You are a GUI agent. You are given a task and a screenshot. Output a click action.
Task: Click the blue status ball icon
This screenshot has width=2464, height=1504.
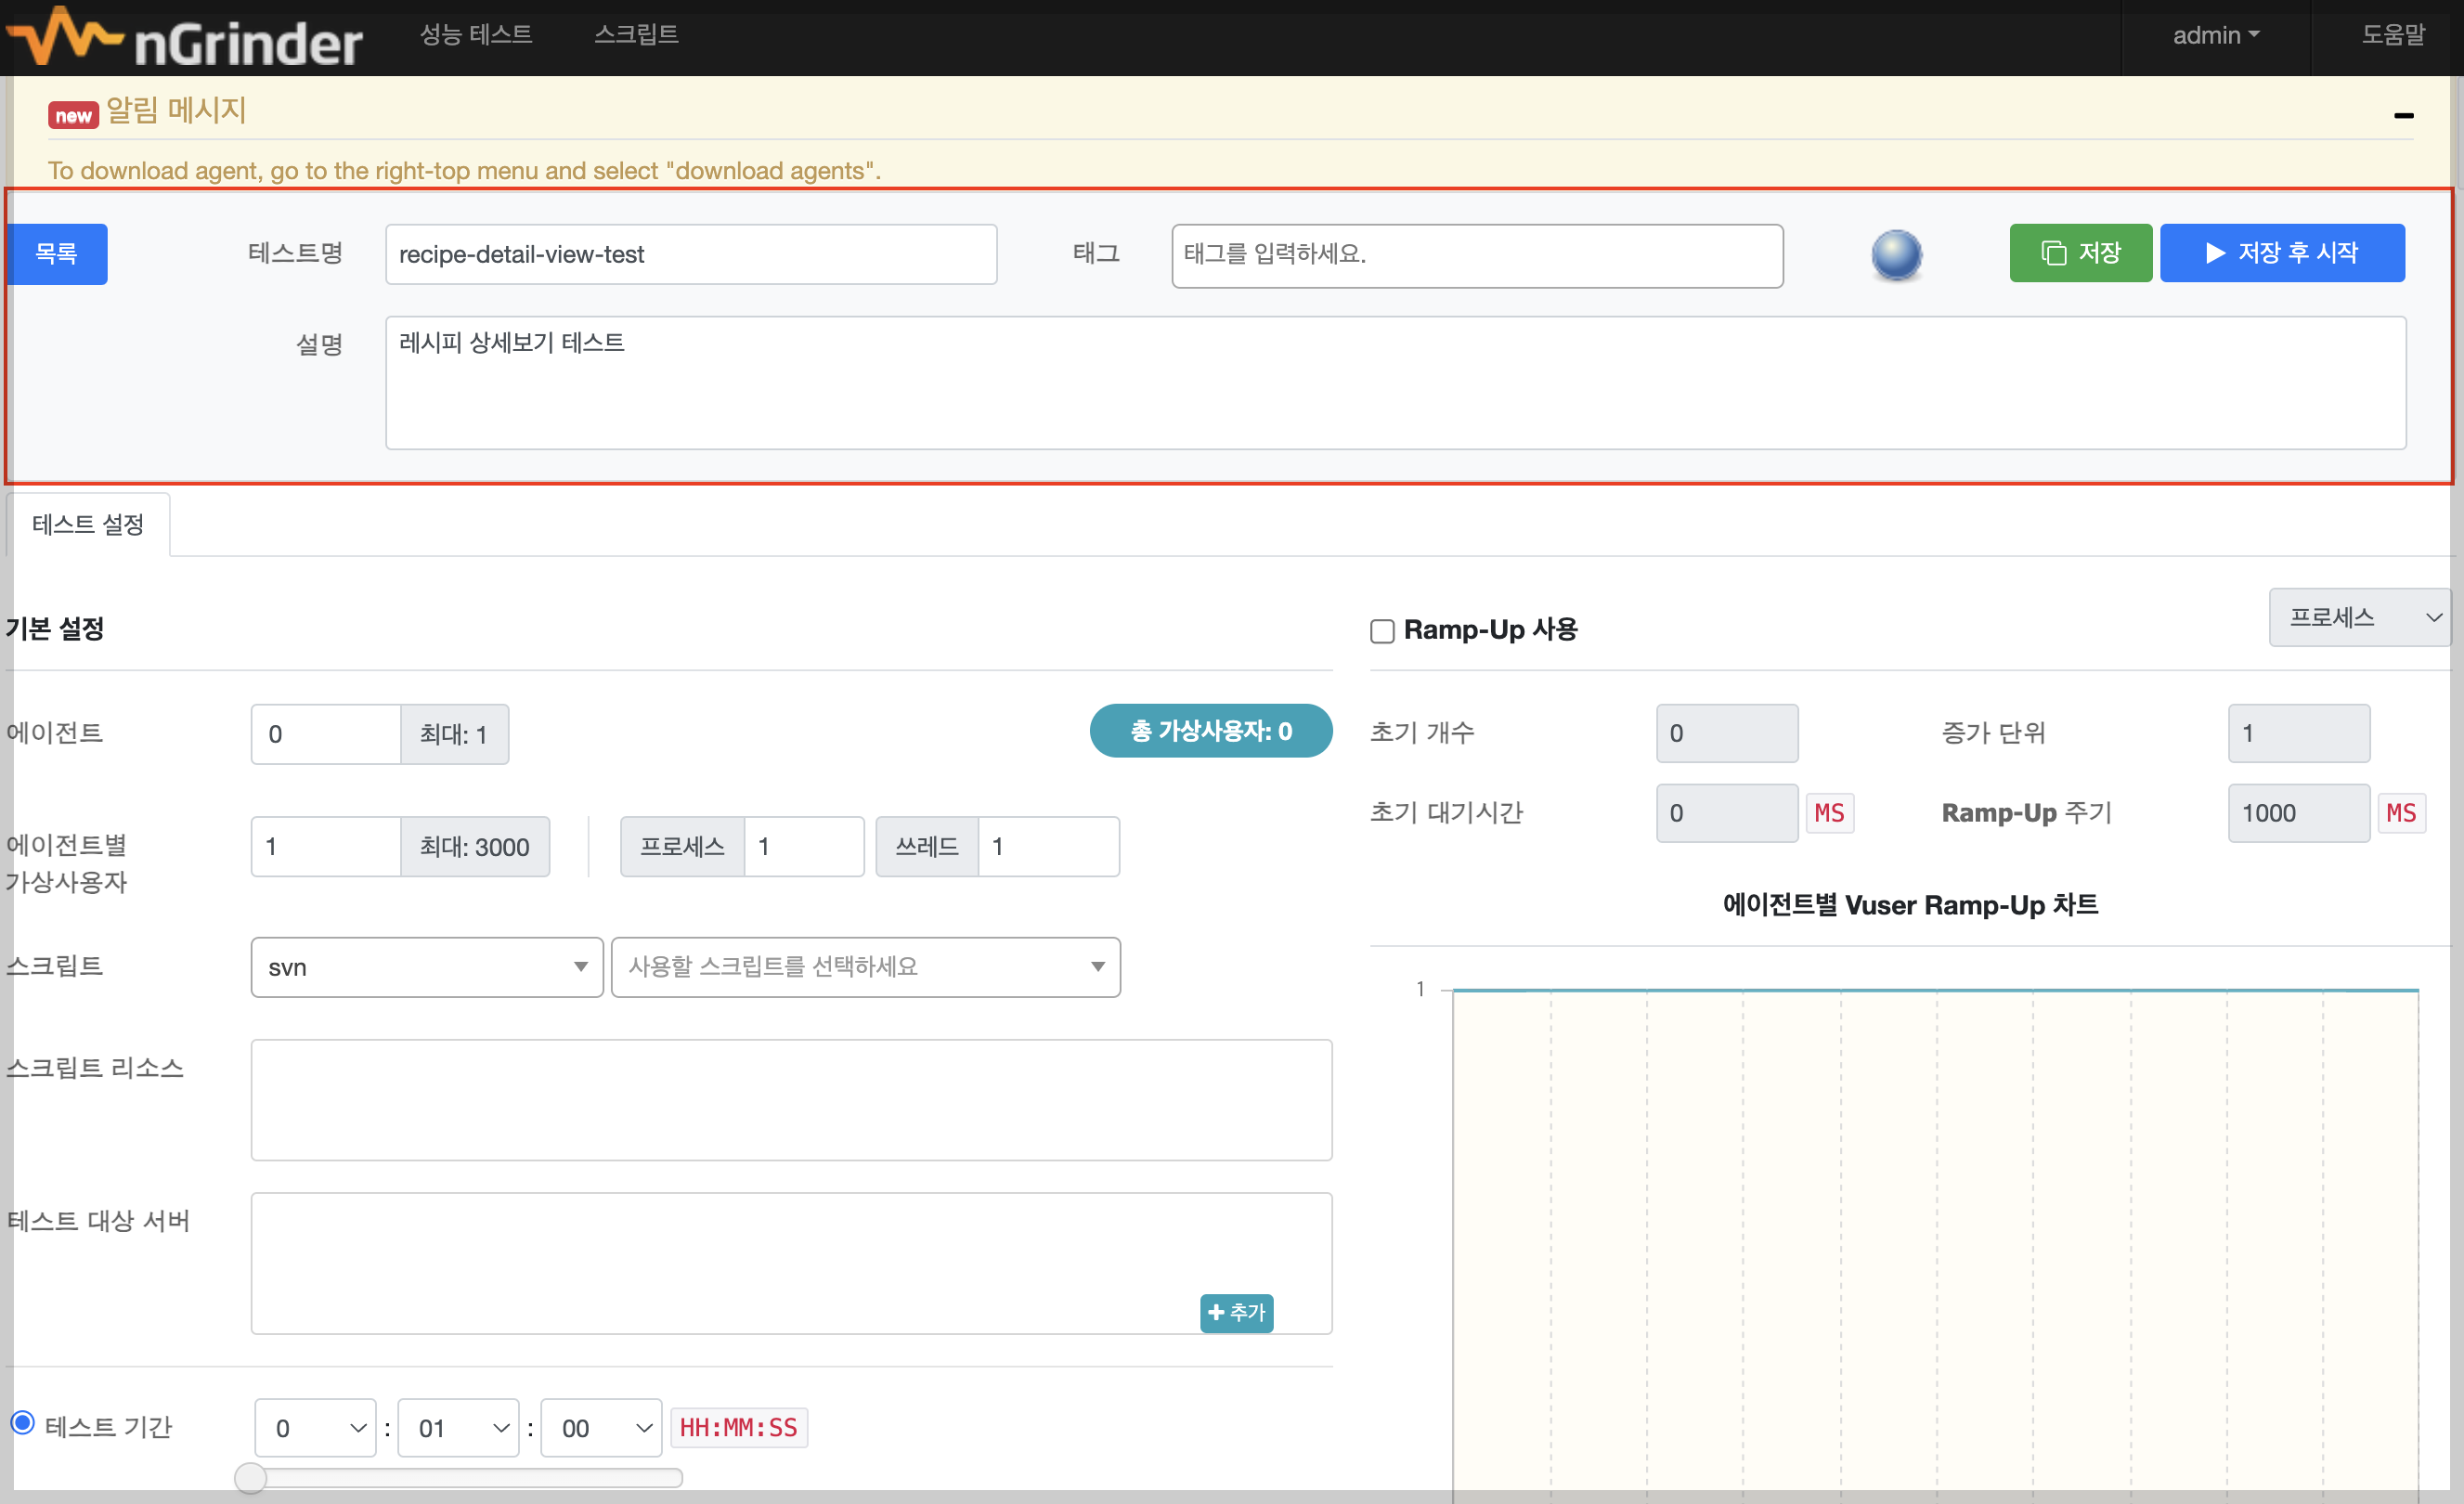click(1896, 255)
